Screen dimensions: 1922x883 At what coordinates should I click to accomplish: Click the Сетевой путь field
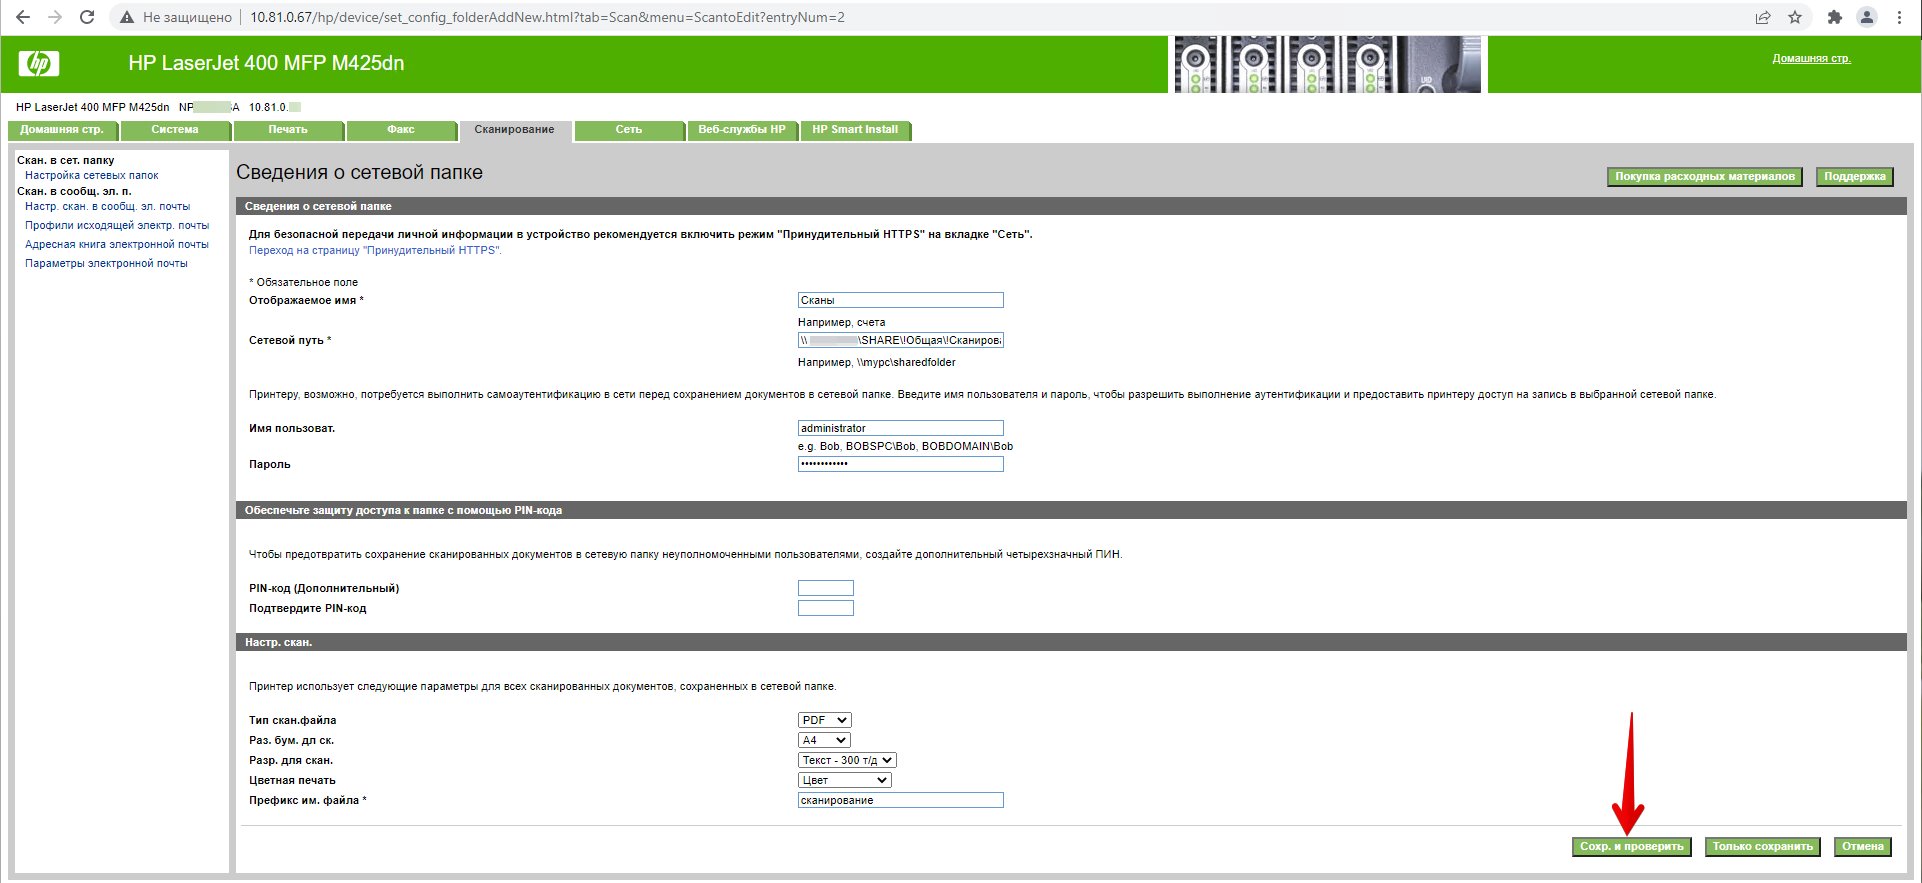pyautogui.click(x=900, y=340)
